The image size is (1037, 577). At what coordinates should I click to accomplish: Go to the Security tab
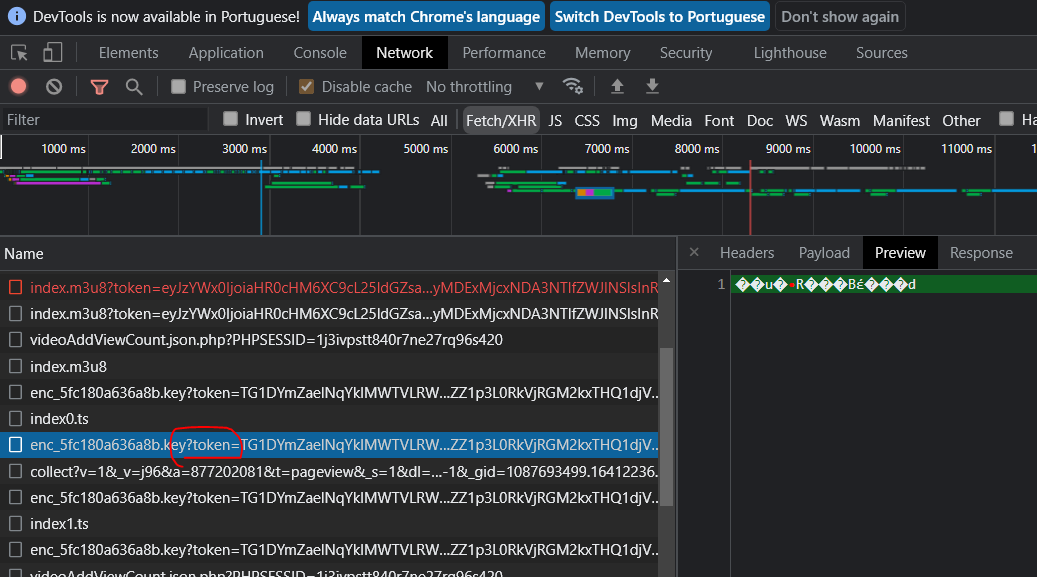tap(686, 53)
